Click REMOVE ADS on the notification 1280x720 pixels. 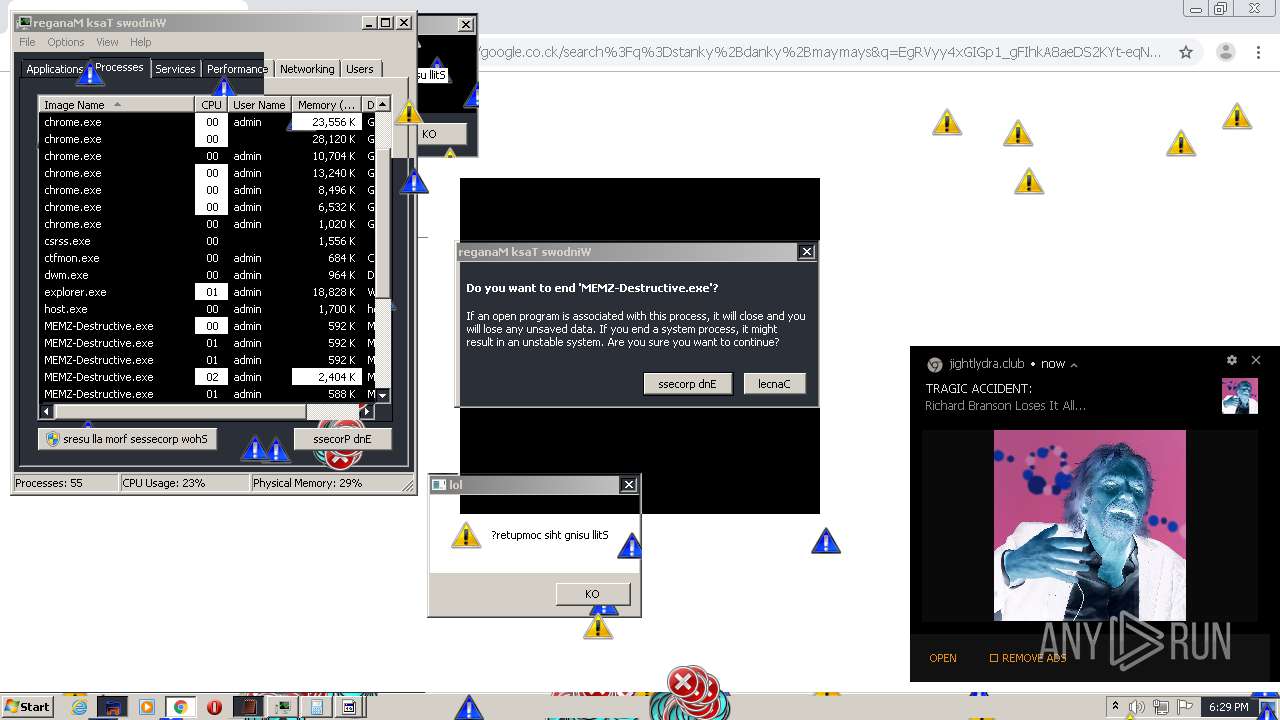tap(1027, 658)
